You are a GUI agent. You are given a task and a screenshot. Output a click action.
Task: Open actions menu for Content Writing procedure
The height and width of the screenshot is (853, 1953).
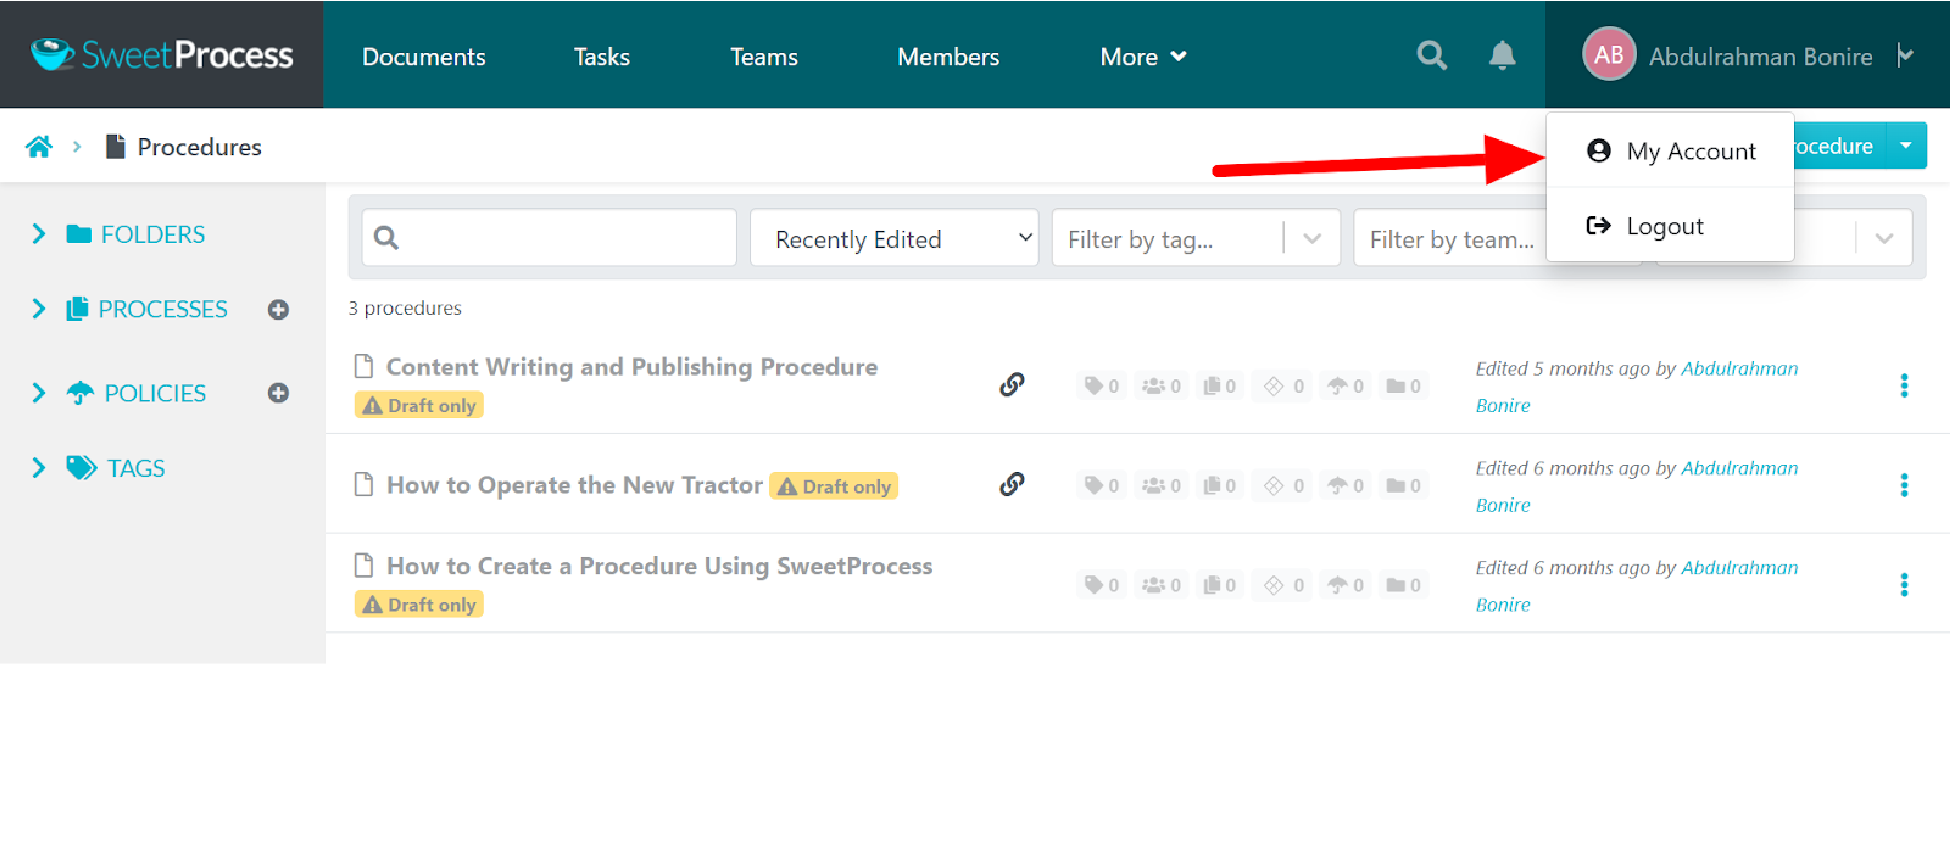pyautogui.click(x=1903, y=385)
